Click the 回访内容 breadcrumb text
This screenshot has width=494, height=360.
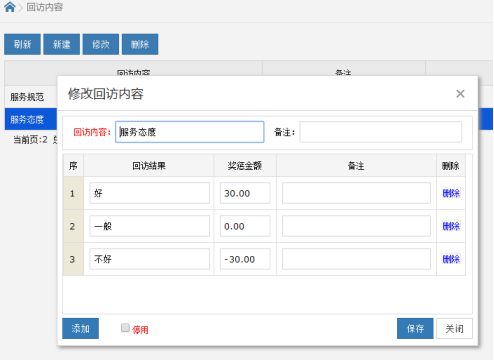pos(45,7)
